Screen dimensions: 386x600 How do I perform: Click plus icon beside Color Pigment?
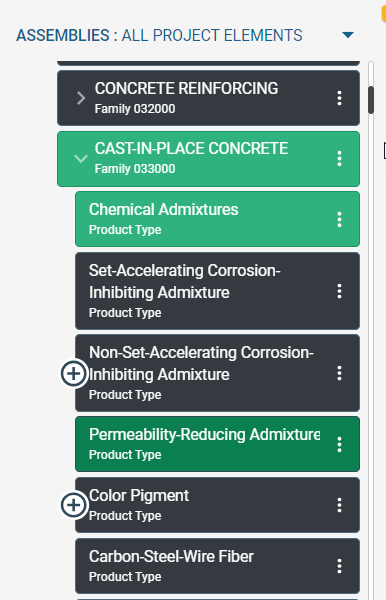(x=73, y=505)
